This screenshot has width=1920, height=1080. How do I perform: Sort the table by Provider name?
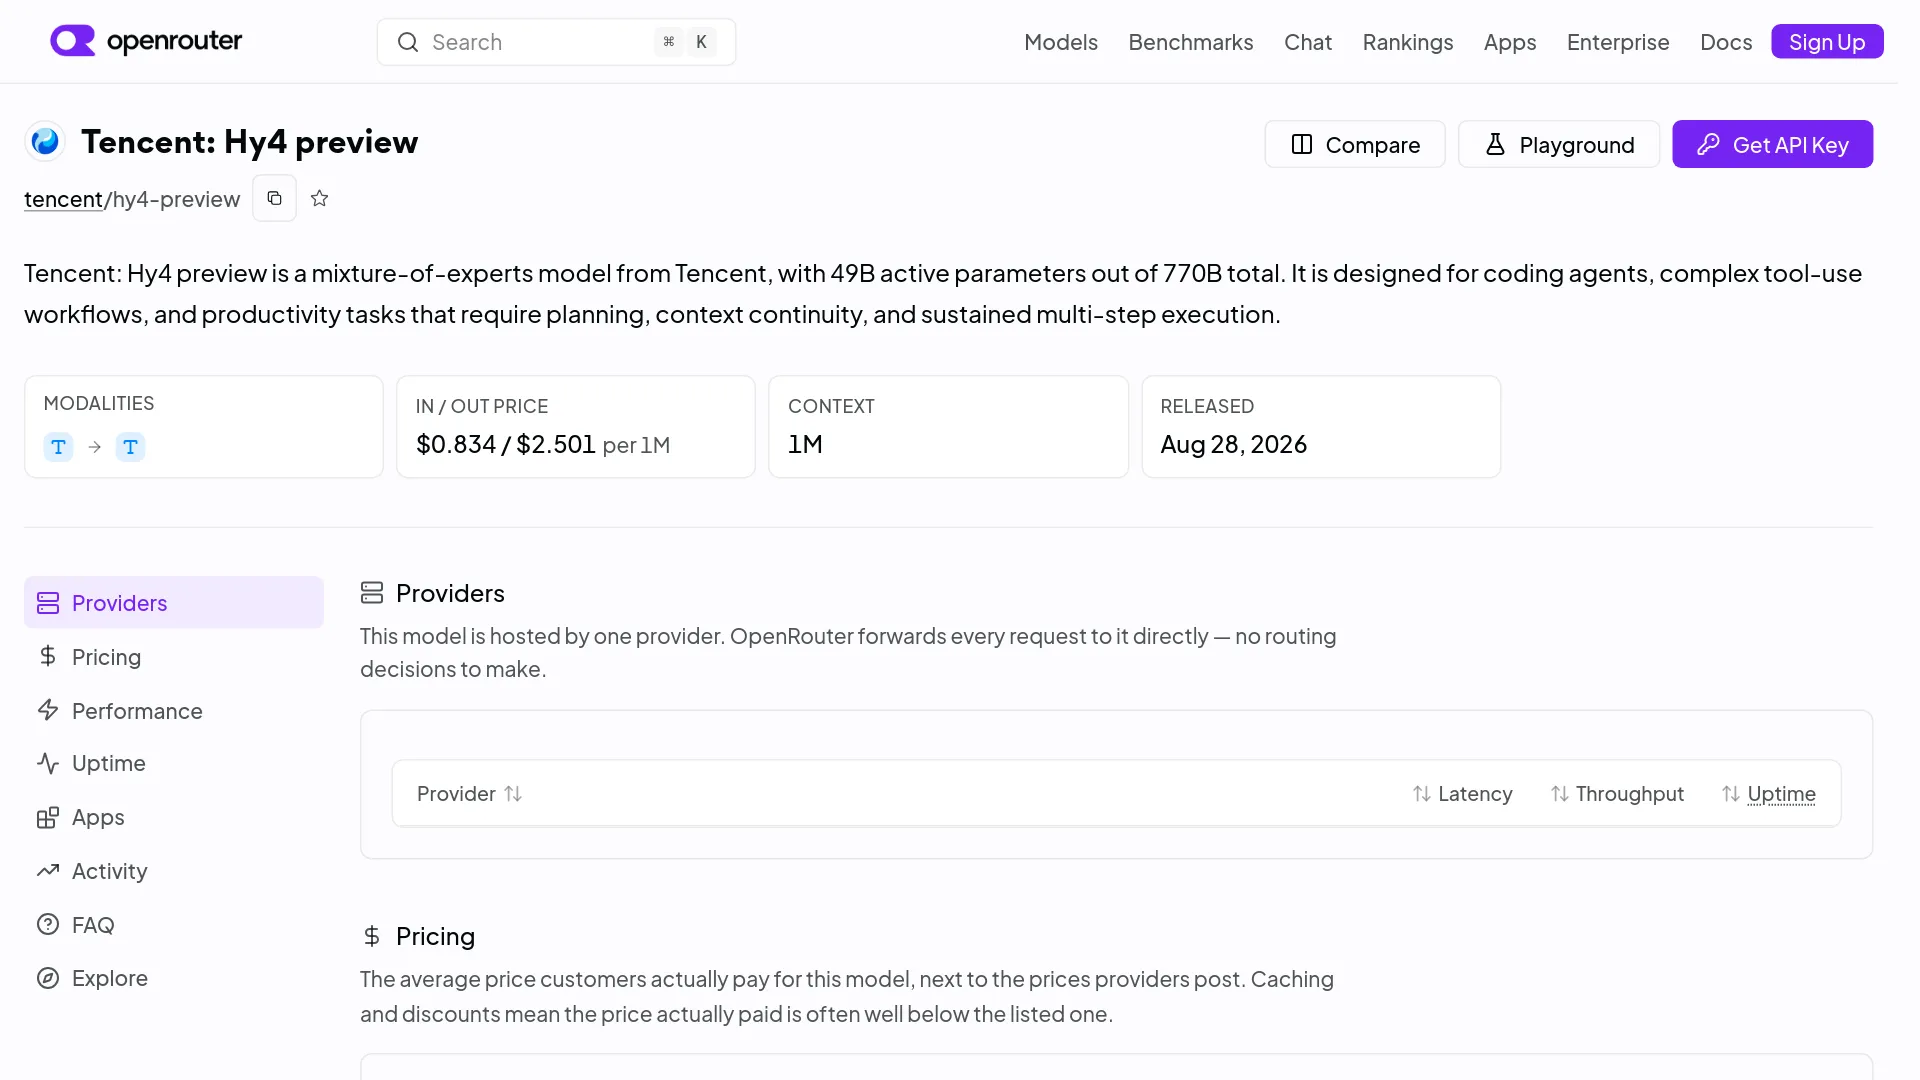pyautogui.click(x=469, y=793)
